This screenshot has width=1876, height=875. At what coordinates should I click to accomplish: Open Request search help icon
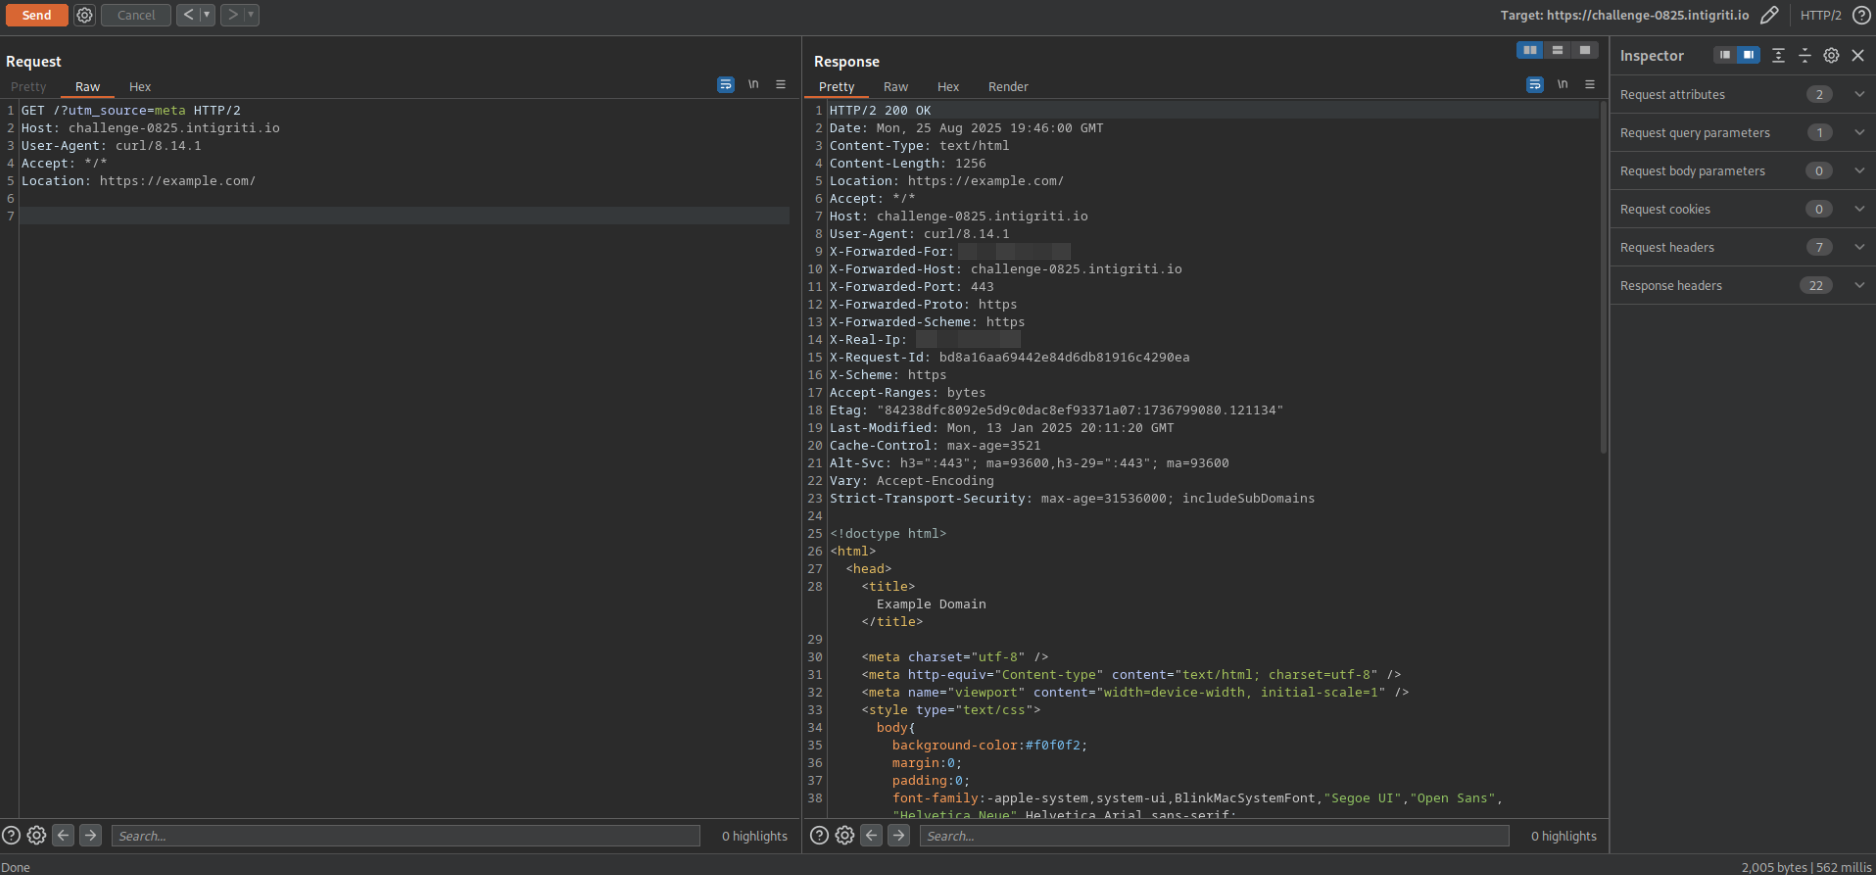point(11,835)
